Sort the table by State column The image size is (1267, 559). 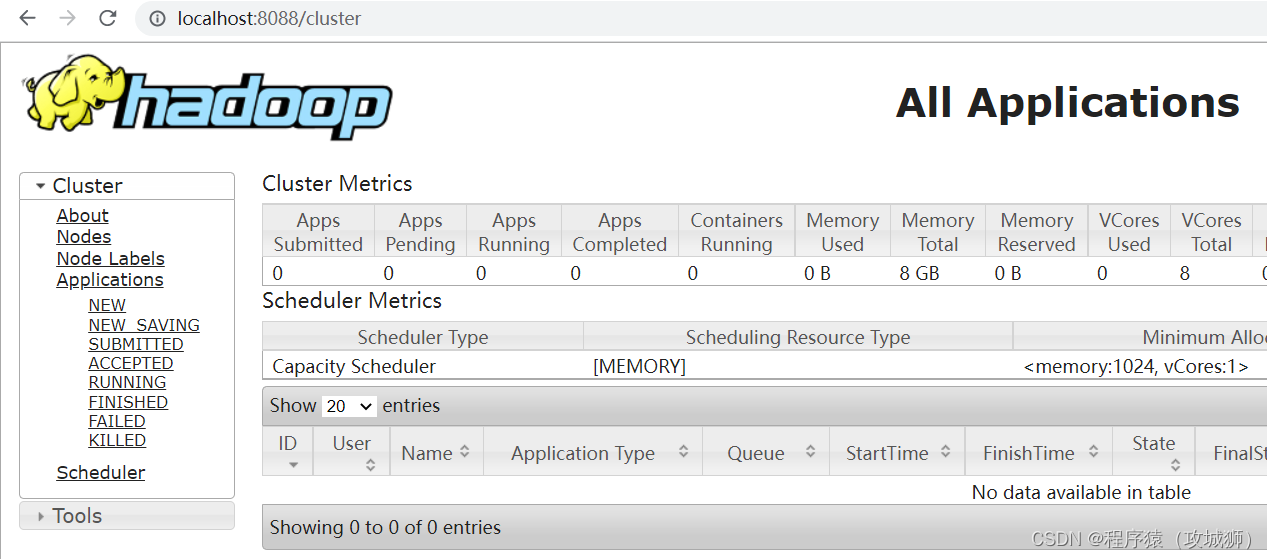1154,452
